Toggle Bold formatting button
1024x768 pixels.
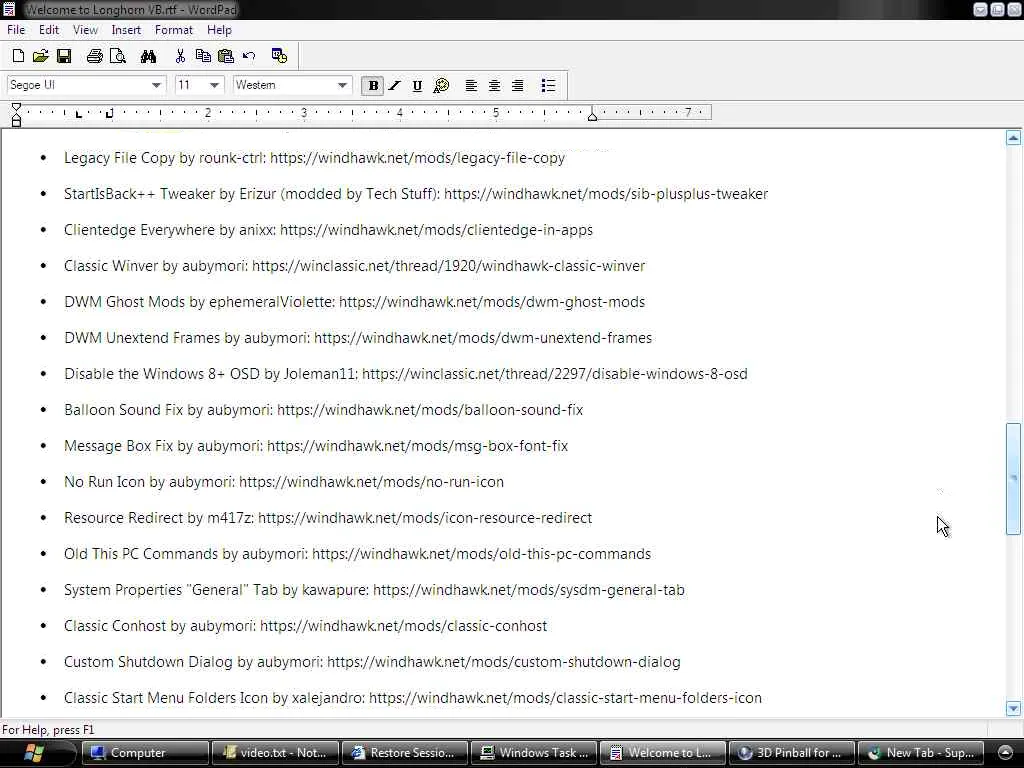373,86
